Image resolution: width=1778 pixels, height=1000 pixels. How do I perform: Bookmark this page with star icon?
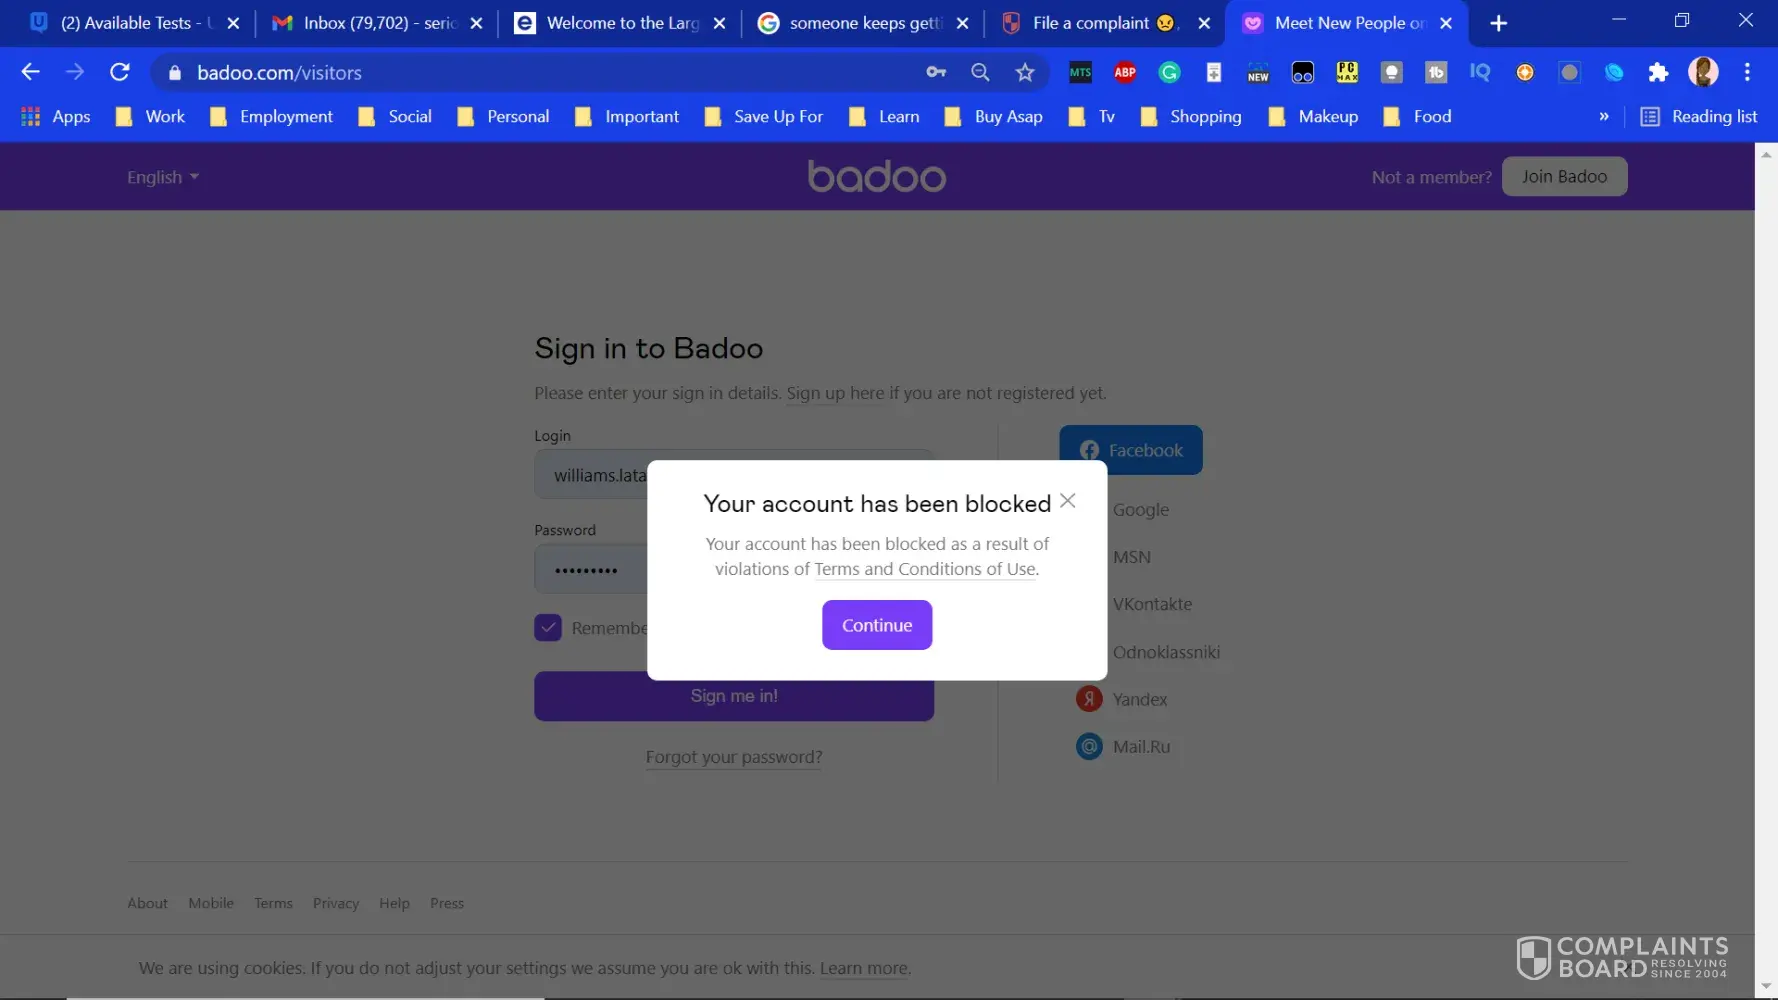1025,72
